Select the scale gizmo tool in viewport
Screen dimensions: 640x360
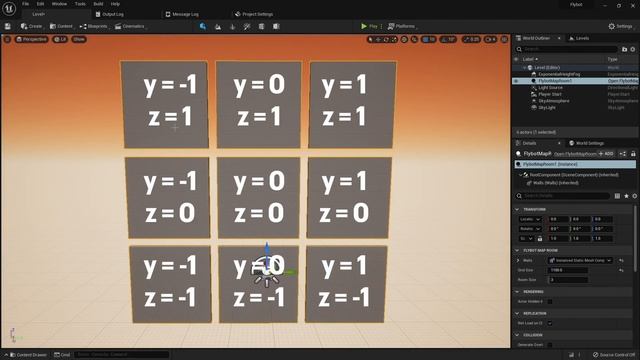(394, 40)
